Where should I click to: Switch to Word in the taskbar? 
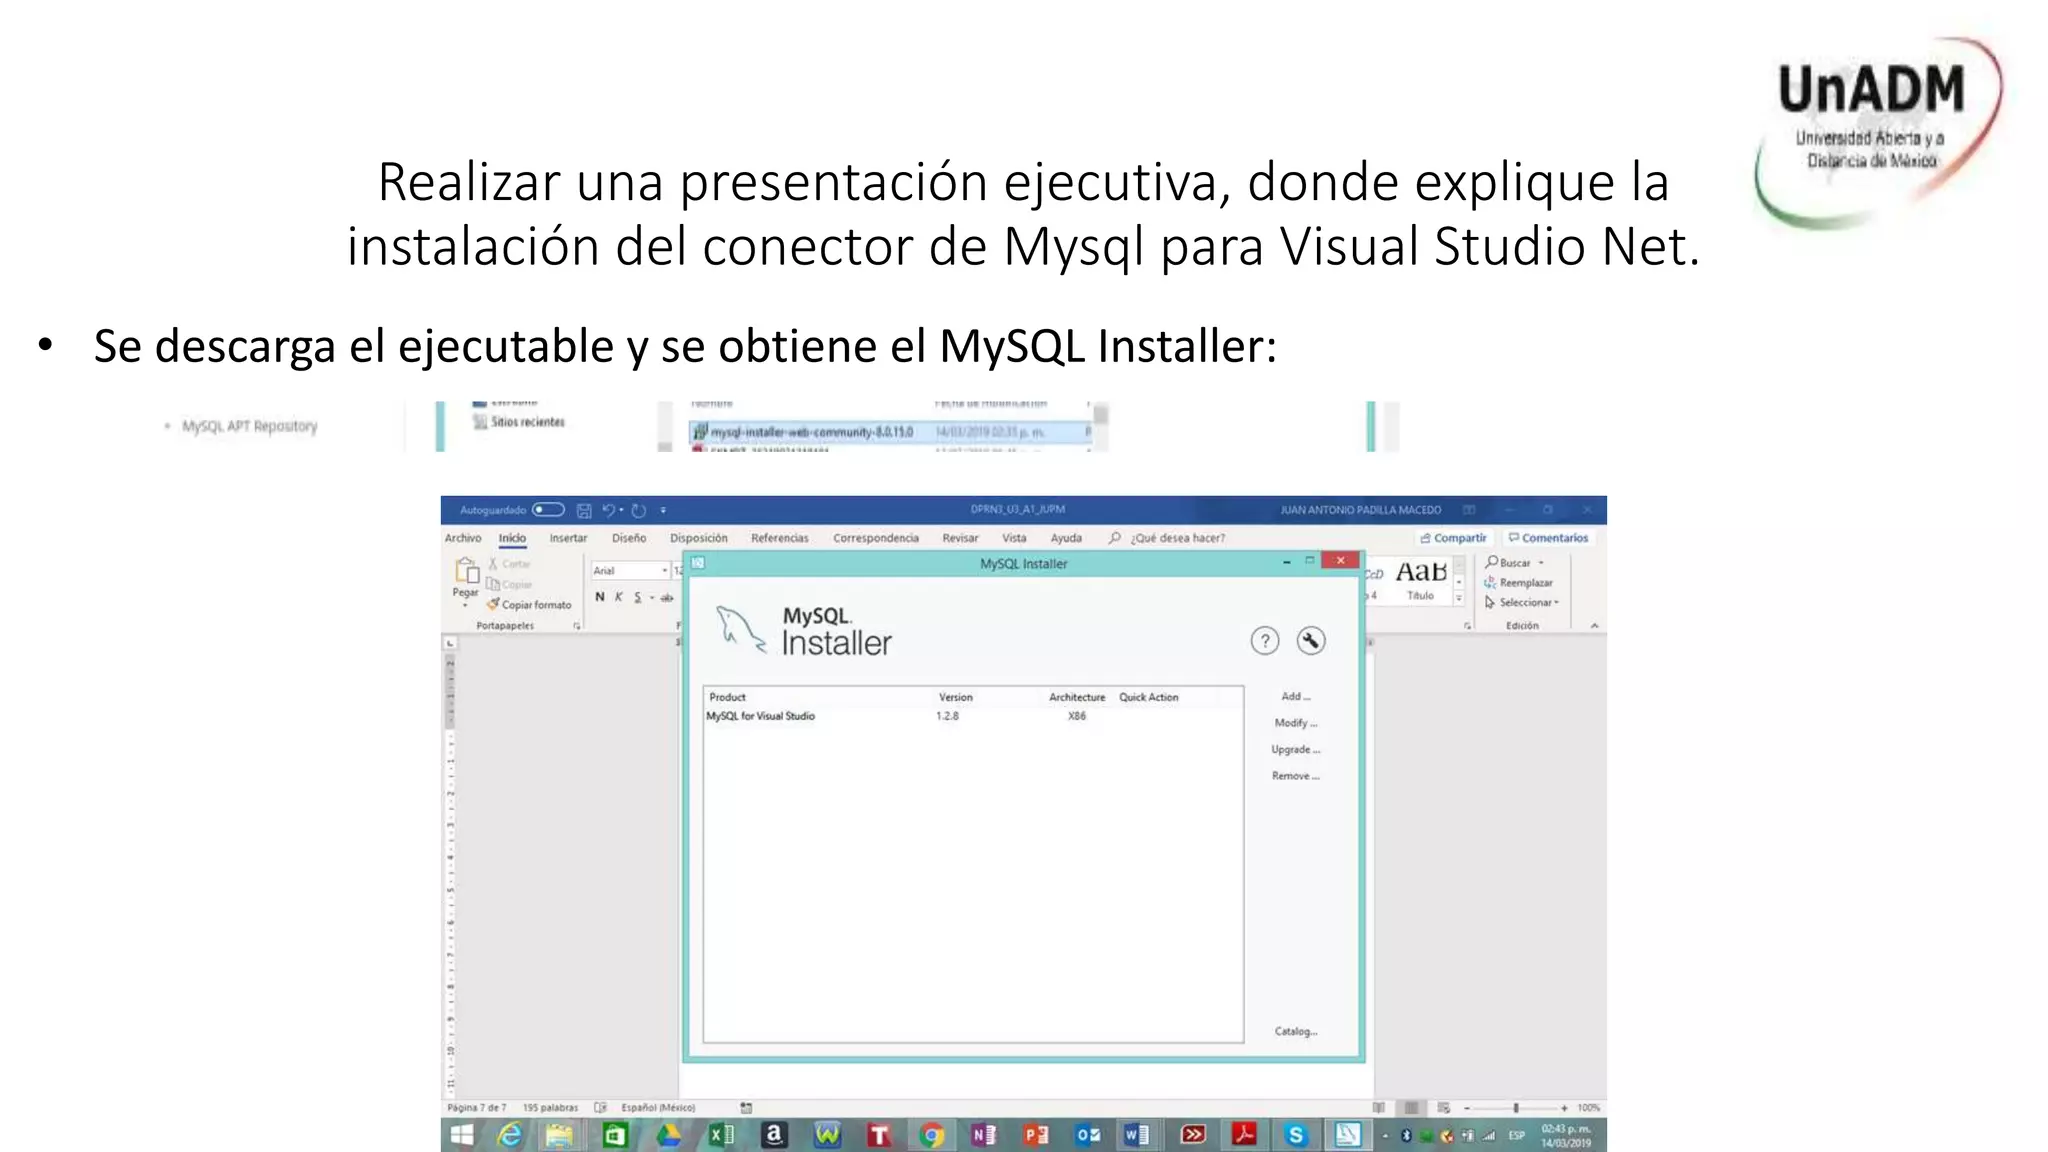pyautogui.click(x=1137, y=1135)
